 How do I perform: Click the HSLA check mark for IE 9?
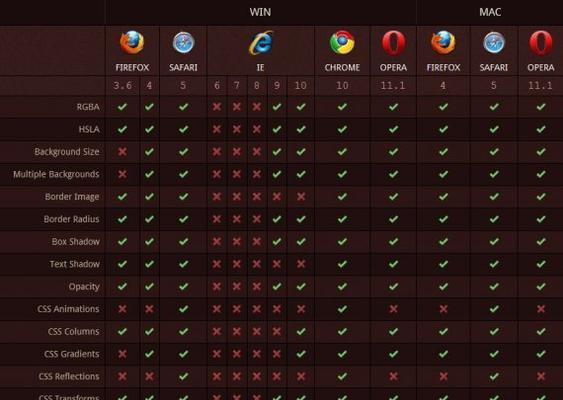[276, 129]
